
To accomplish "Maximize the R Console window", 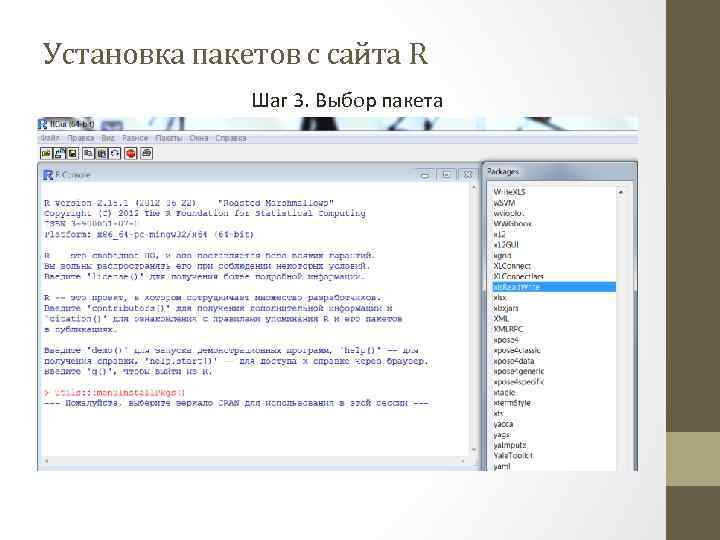I will [447, 175].
